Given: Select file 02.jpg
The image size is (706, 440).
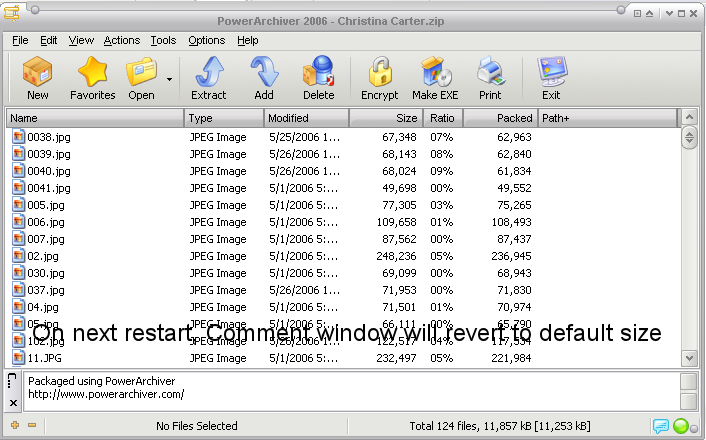Looking at the screenshot, I should [x=43, y=256].
